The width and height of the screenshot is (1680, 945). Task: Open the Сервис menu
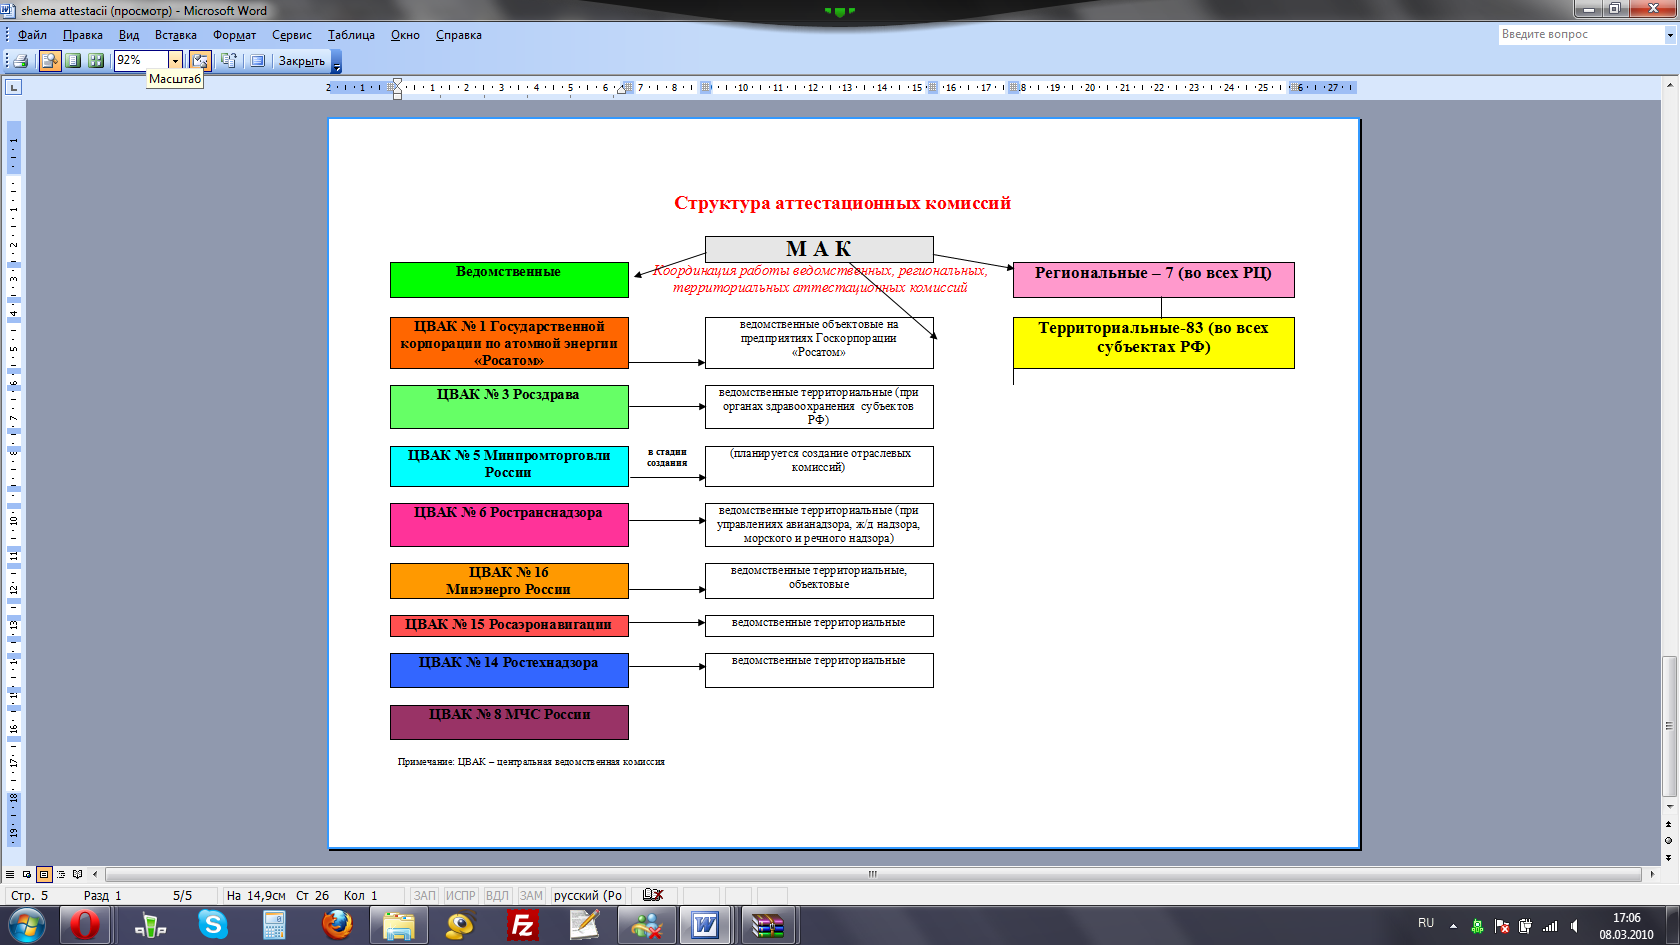(292, 35)
